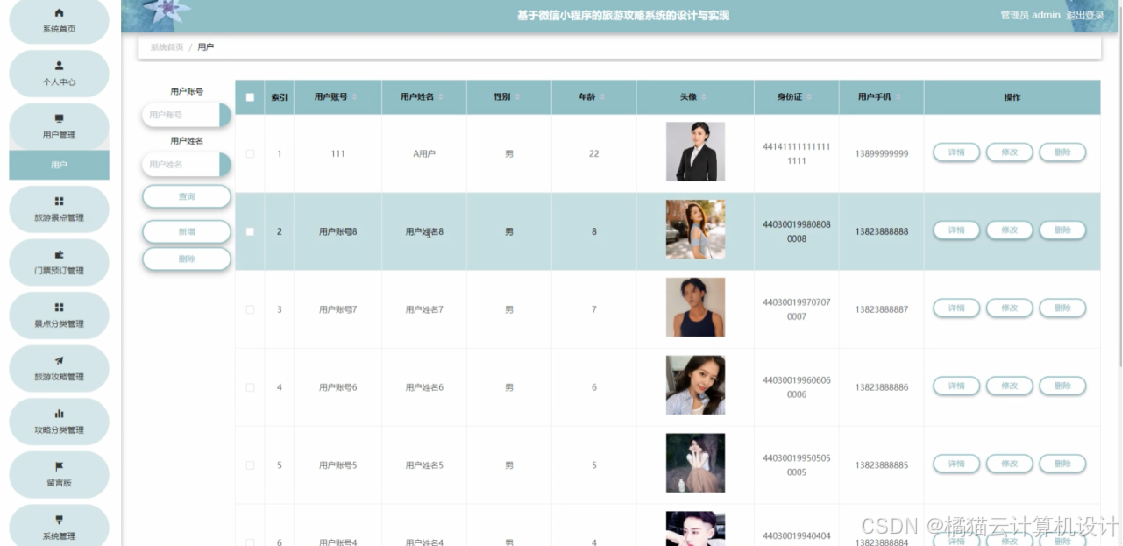
Task: Open 系统首页 via the home icon
Action: point(59,14)
